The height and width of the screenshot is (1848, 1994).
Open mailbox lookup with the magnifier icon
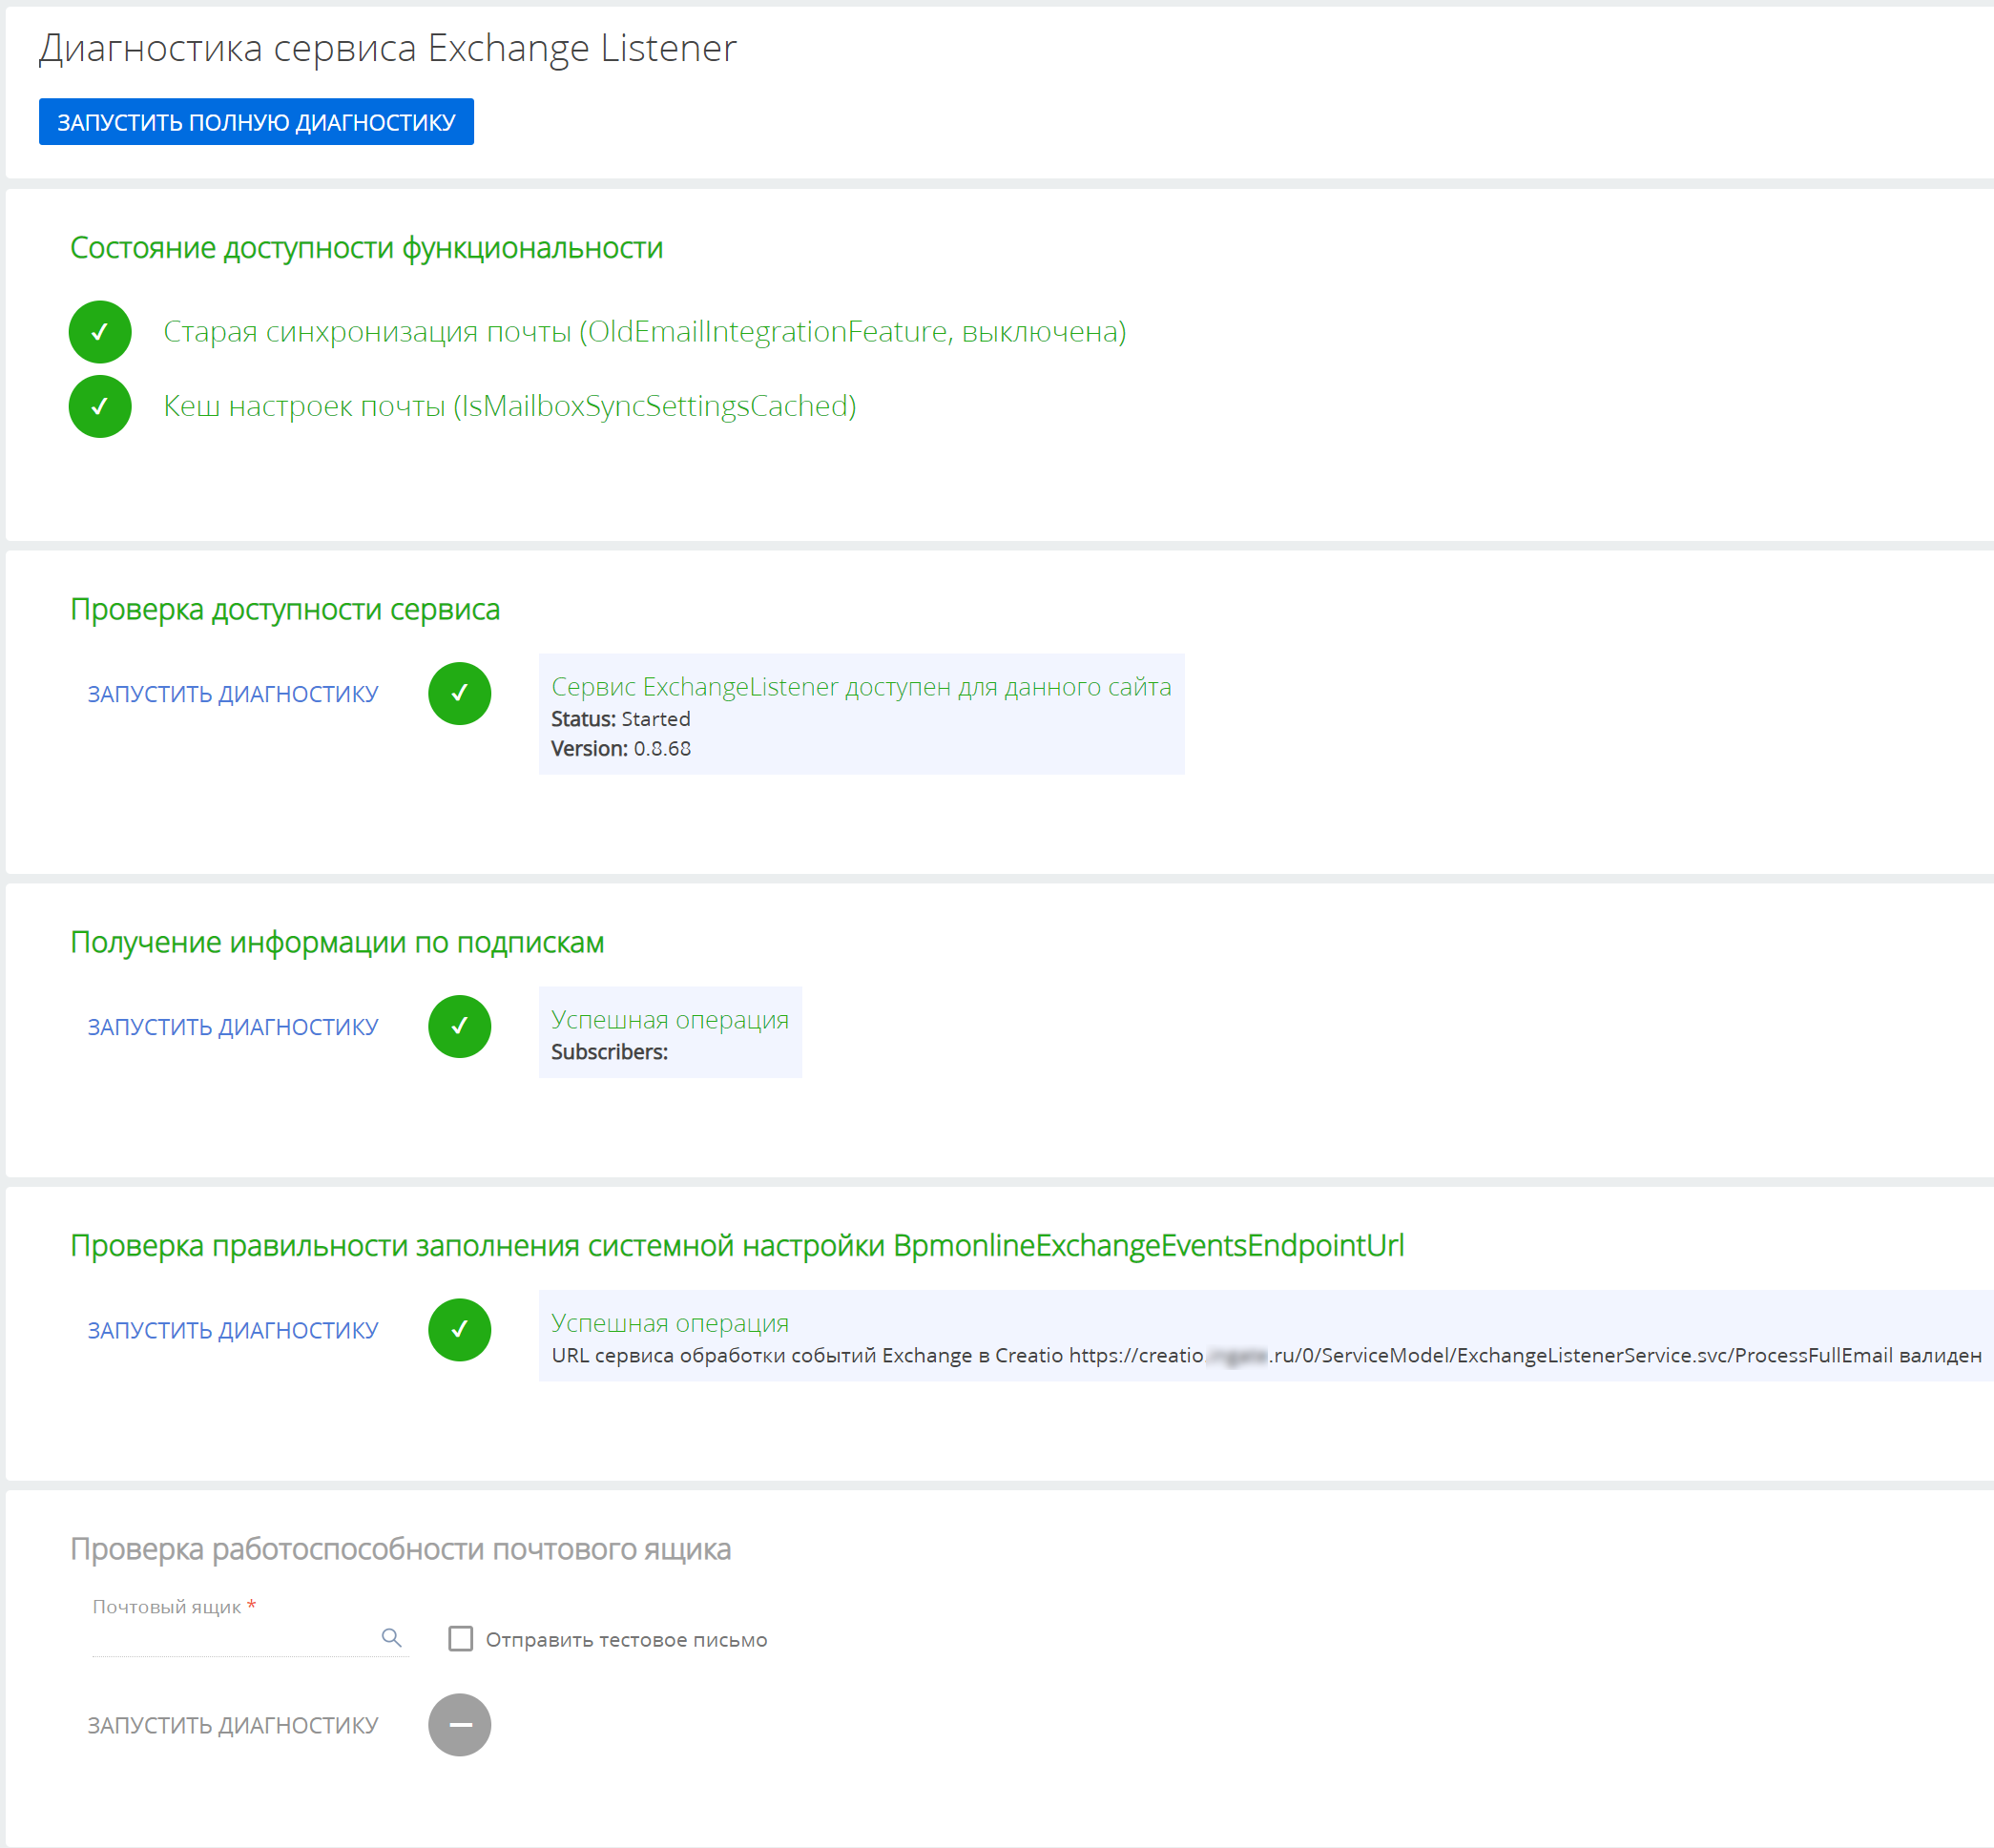point(392,1638)
